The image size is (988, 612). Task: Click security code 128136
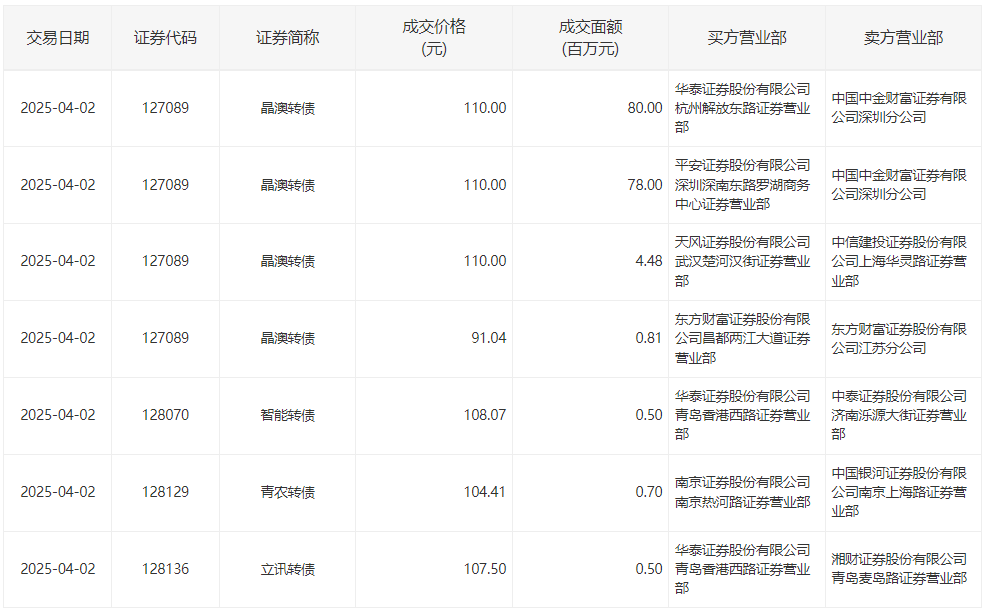165,569
